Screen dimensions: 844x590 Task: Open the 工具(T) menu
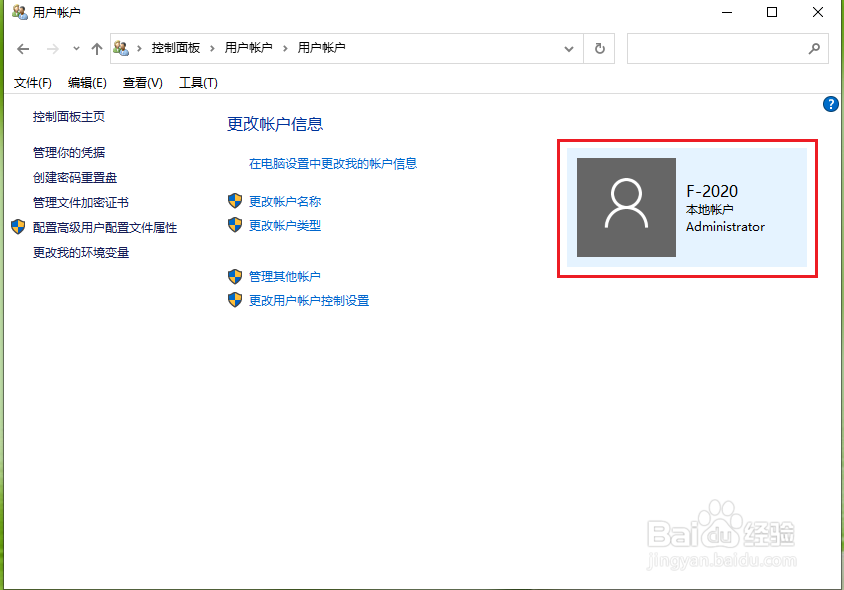[198, 83]
